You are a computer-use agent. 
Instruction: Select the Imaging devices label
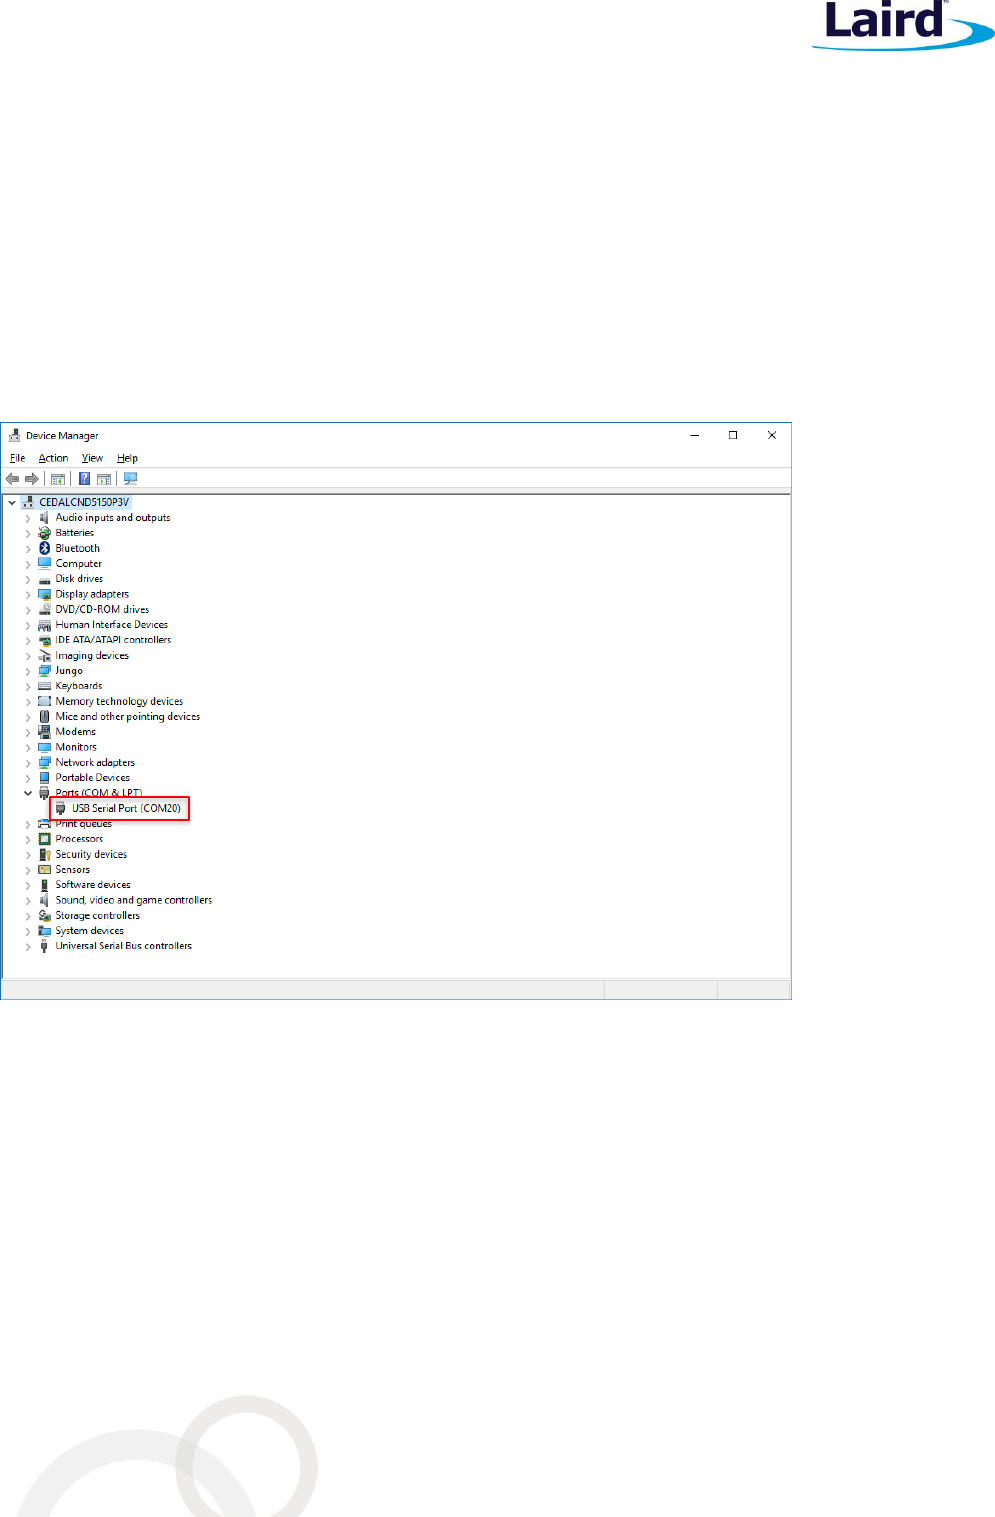click(92, 656)
